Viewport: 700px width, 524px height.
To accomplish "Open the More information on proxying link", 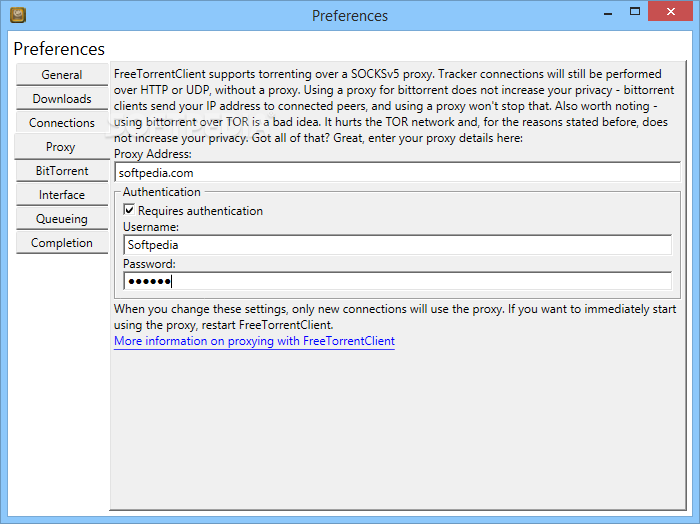I will pos(254,341).
